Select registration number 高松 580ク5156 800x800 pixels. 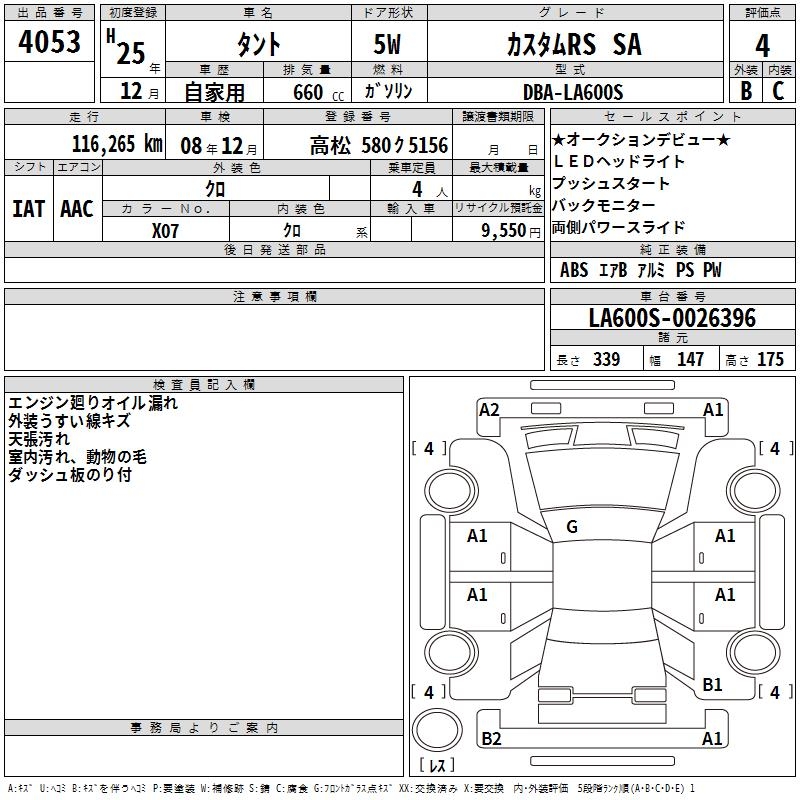tap(379, 146)
